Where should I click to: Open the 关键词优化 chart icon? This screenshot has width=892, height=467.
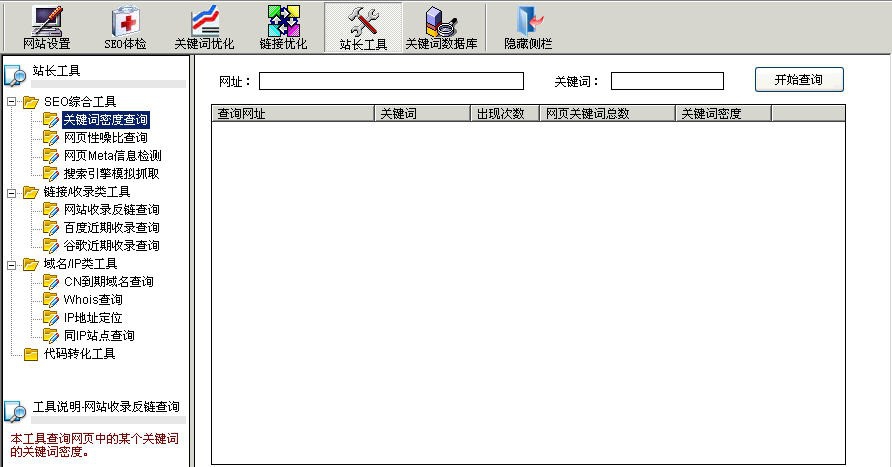(204, 21)
